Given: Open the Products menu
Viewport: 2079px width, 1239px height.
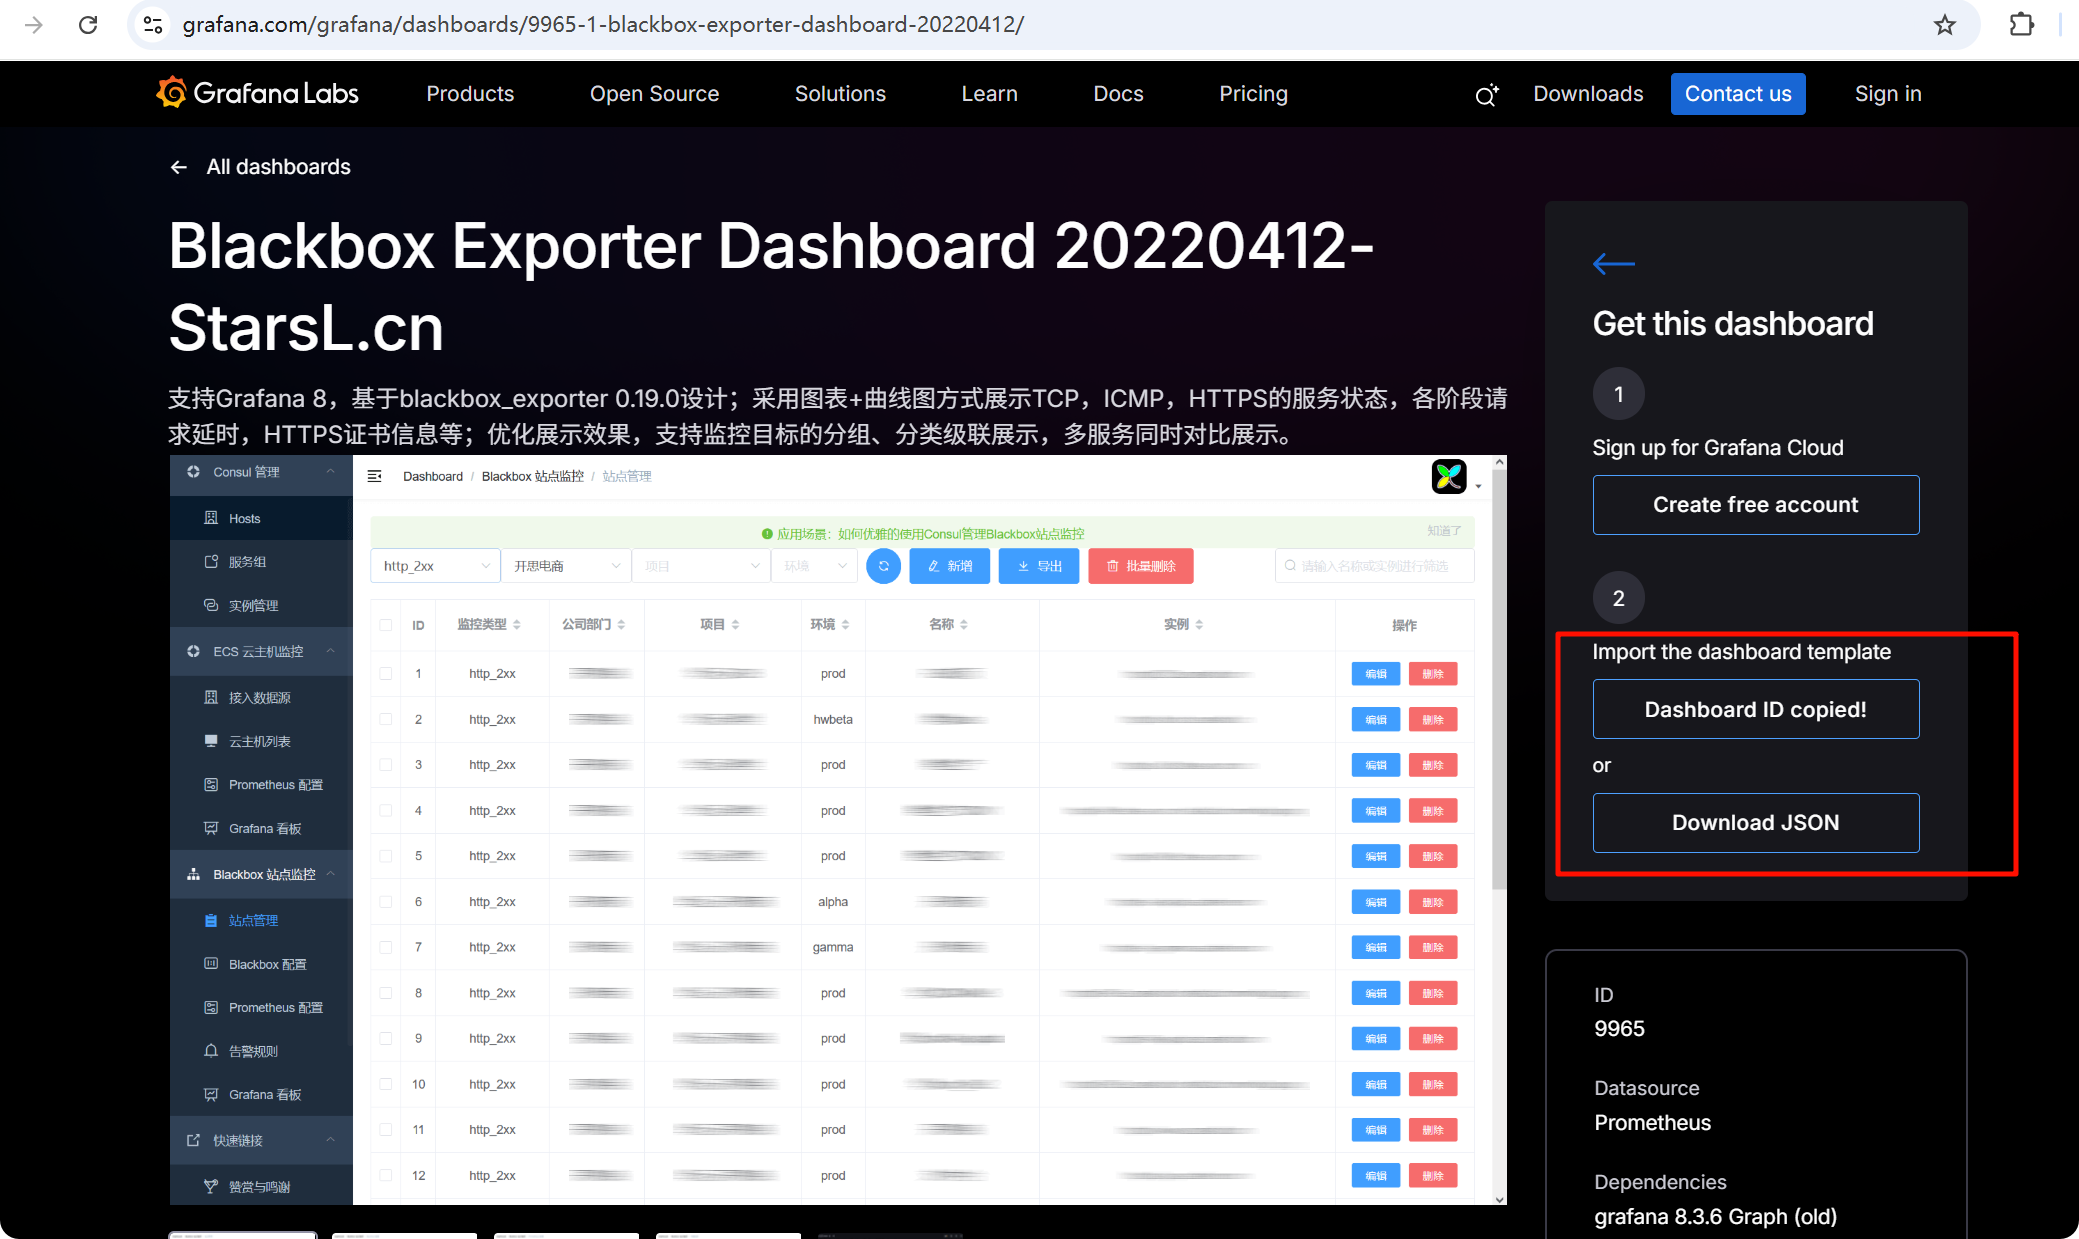Looking at the screenshot, I should pos(470,94).
